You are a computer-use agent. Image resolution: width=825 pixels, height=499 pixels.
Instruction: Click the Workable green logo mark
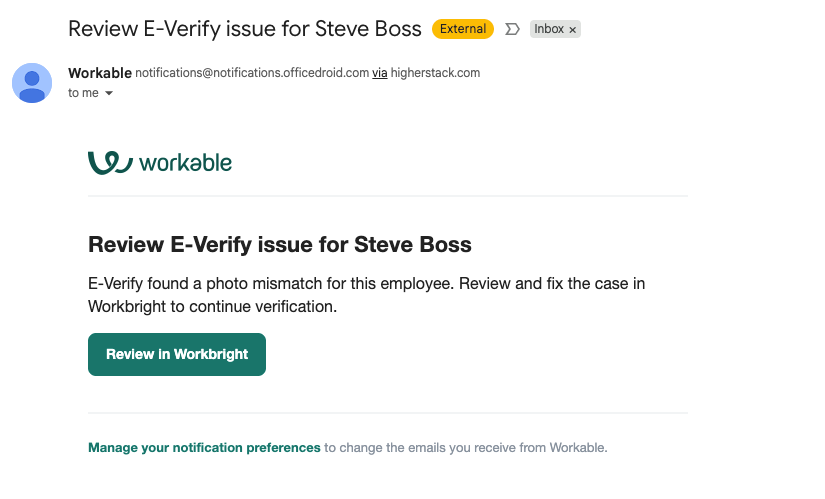(x=110, y=162)
